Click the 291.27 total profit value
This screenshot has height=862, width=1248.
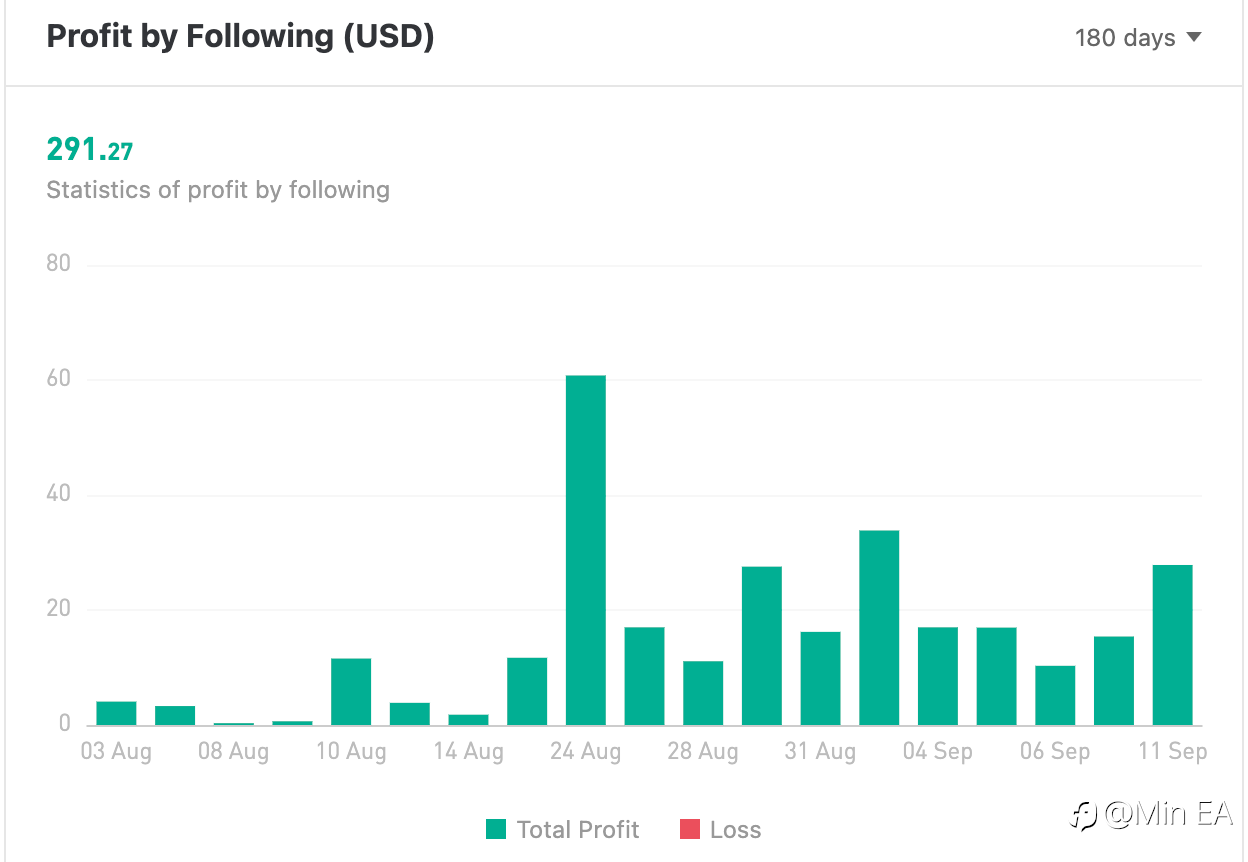(x=90, y=150)
